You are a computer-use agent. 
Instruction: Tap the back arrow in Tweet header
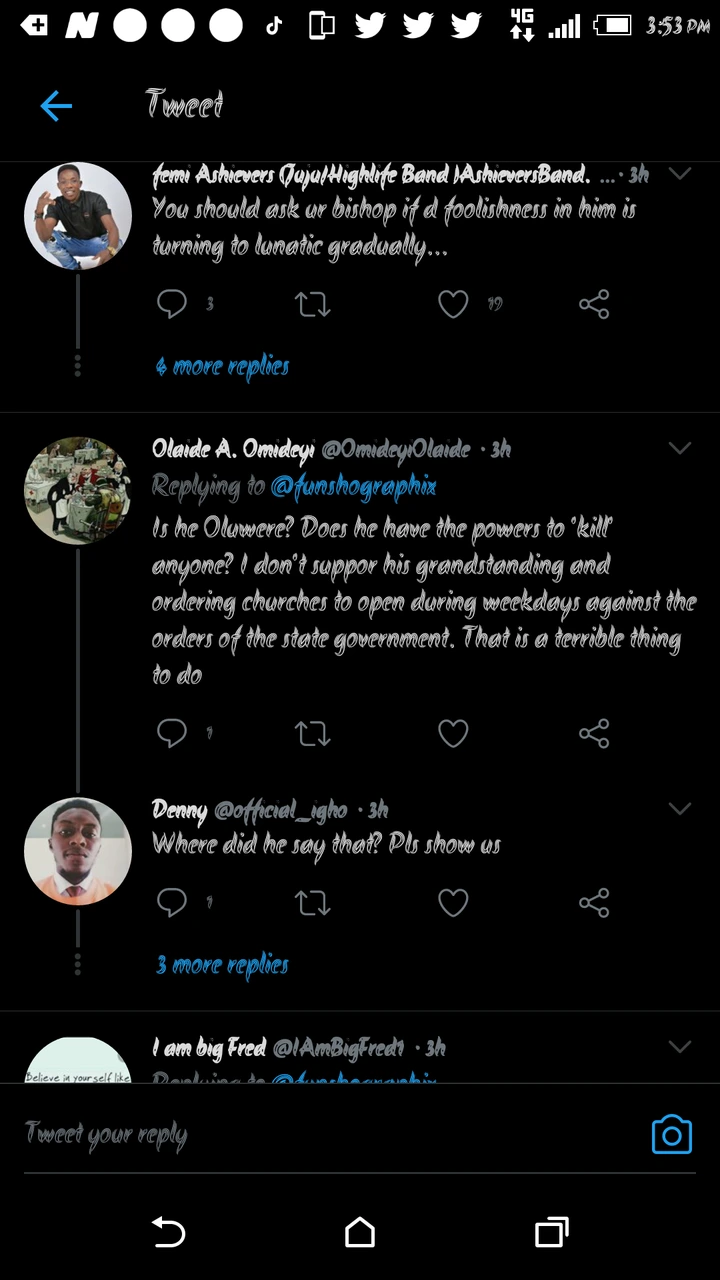pyautogui.click(x=56, y=105)
